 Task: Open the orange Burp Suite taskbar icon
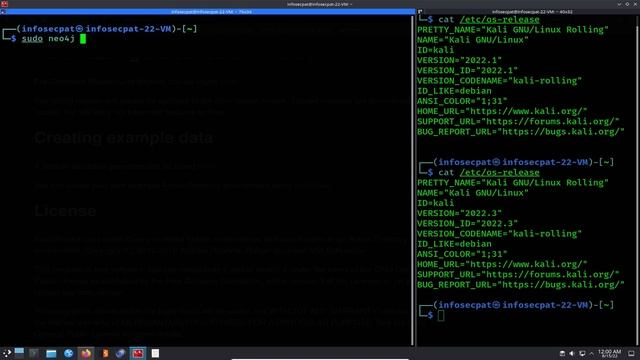105,353
